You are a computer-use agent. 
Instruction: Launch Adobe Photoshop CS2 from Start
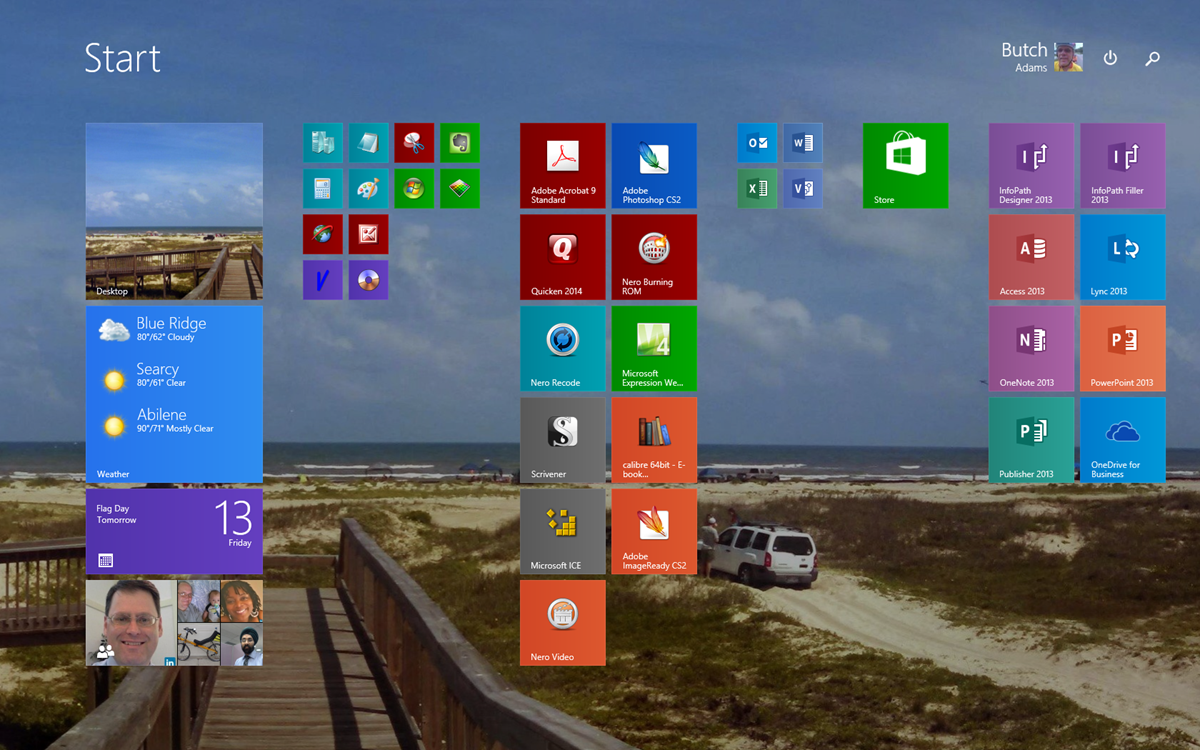click(654, 166)
